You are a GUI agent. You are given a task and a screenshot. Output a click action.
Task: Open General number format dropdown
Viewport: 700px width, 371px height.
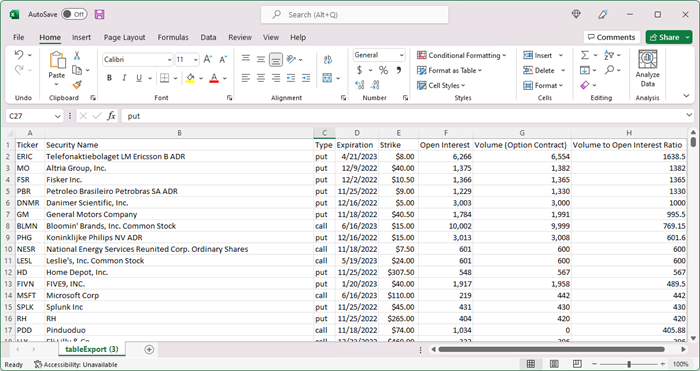401,55
